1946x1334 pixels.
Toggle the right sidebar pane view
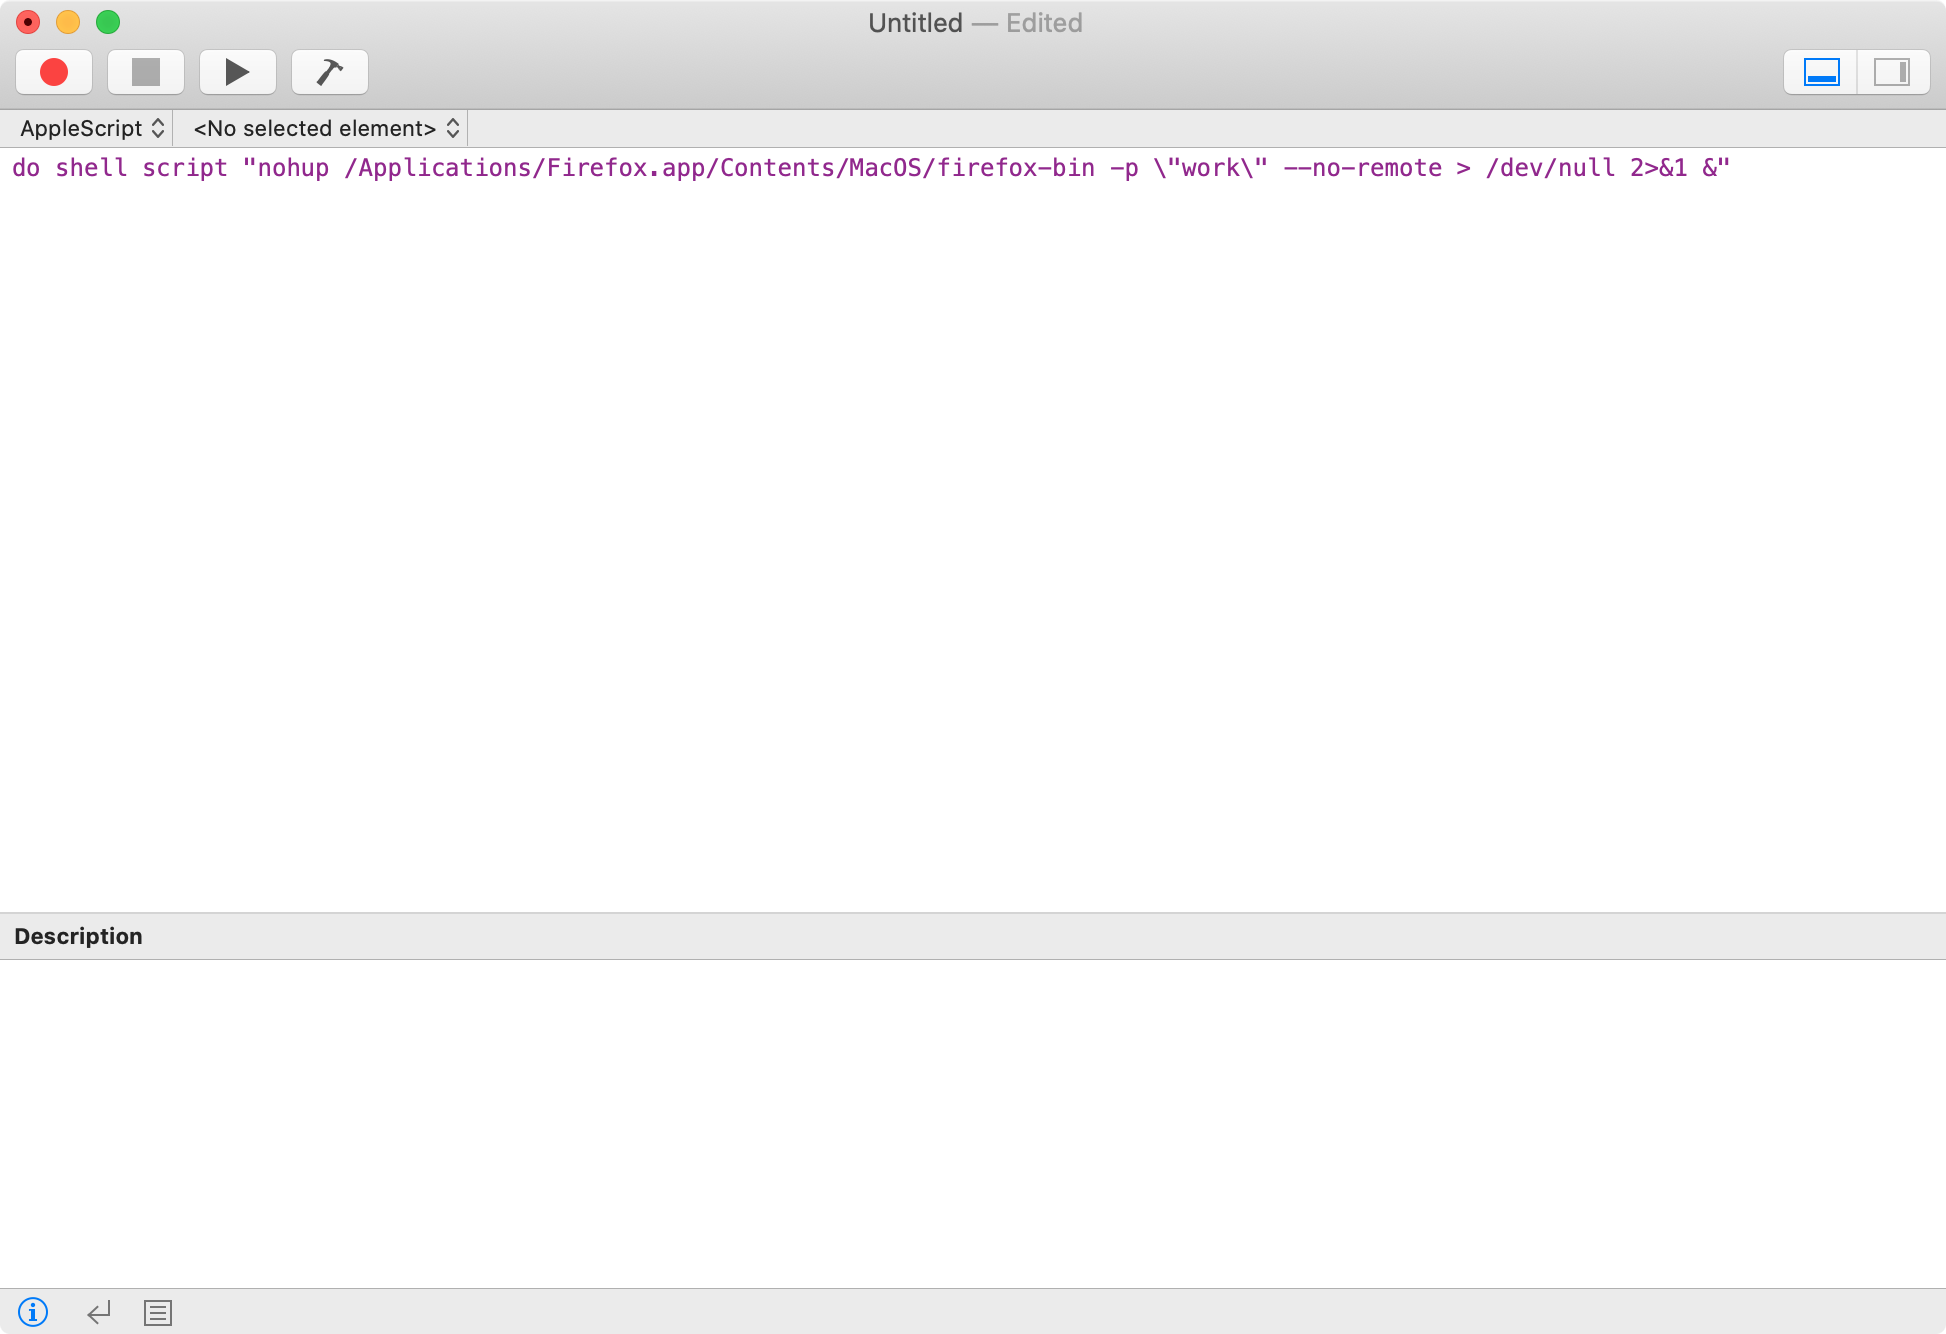click(1892, 72)
